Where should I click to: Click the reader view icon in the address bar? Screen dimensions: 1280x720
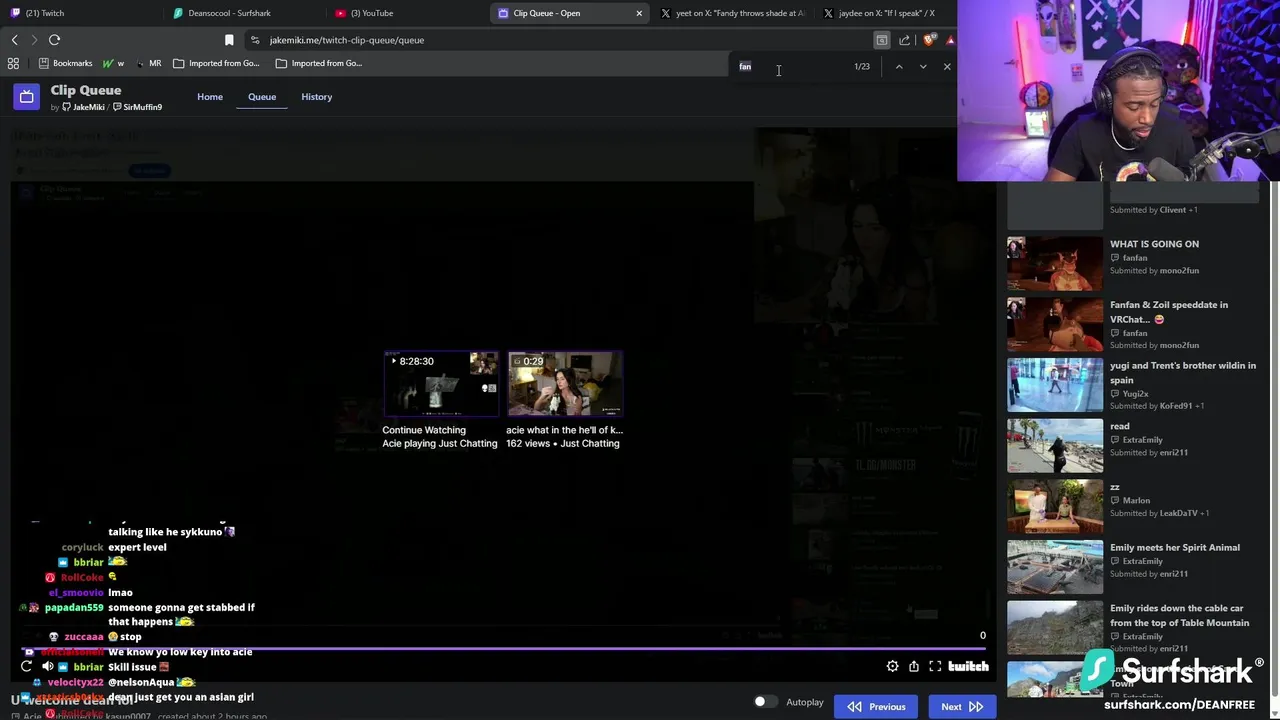(x=881, y=40)
